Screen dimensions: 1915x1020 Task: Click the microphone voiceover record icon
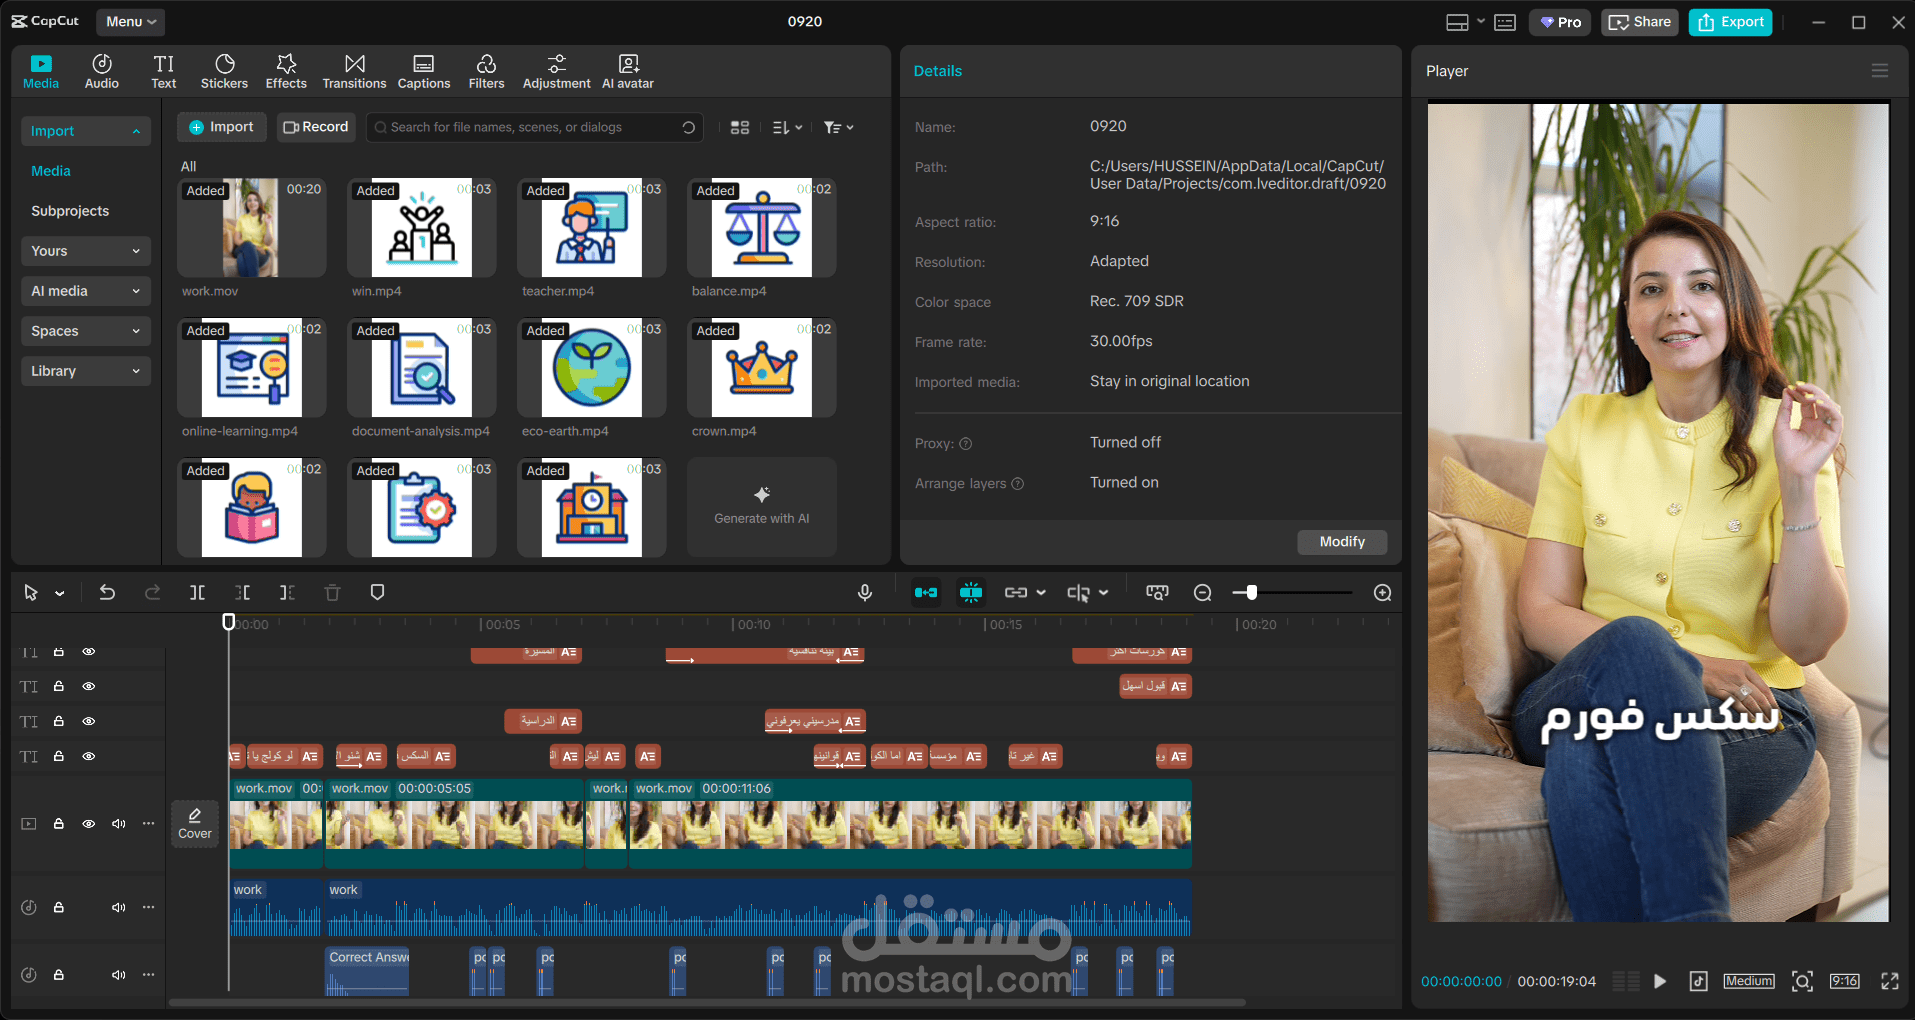[865, 593]
